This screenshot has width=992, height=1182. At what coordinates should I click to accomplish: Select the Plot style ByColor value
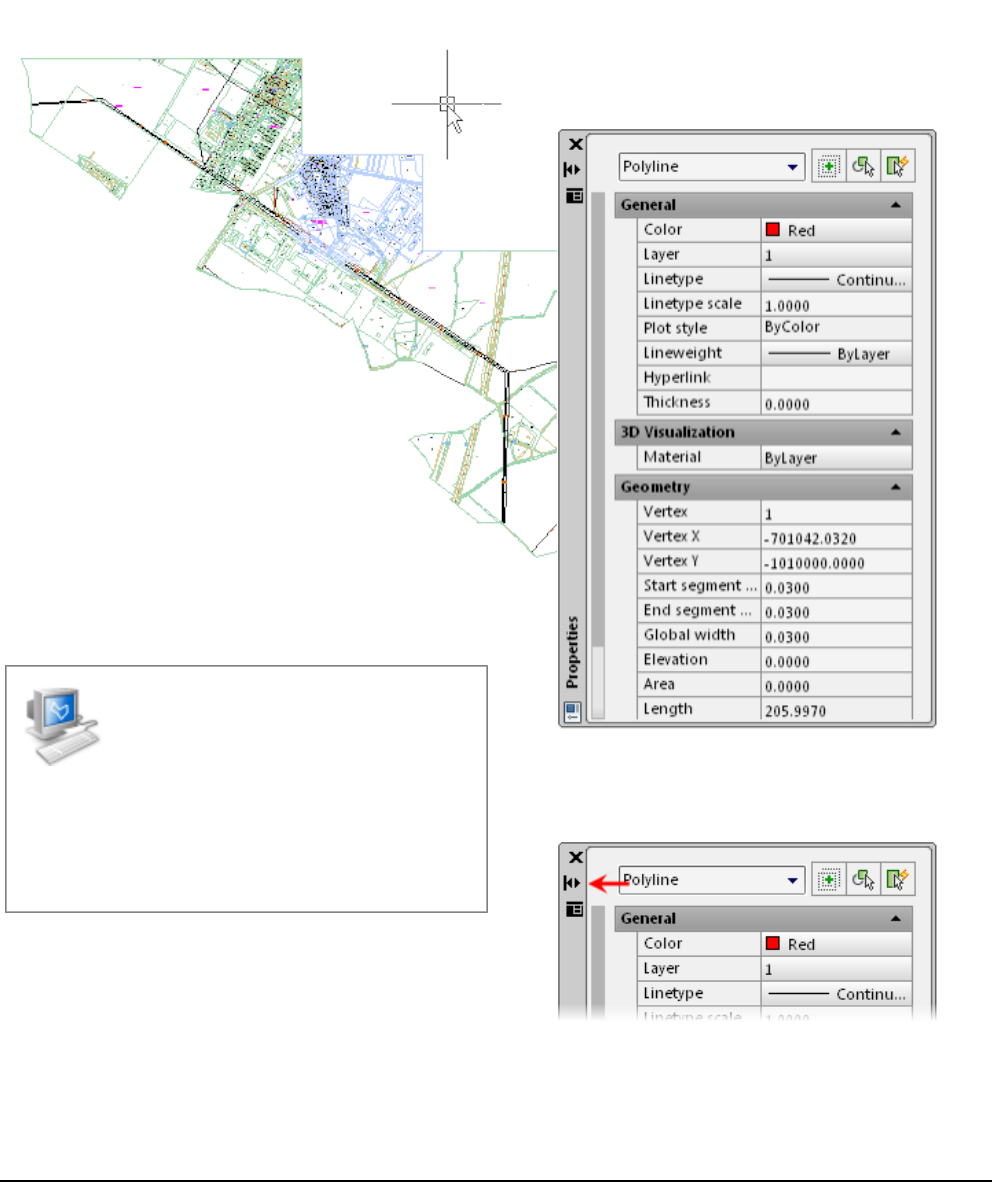click(836, 329)
